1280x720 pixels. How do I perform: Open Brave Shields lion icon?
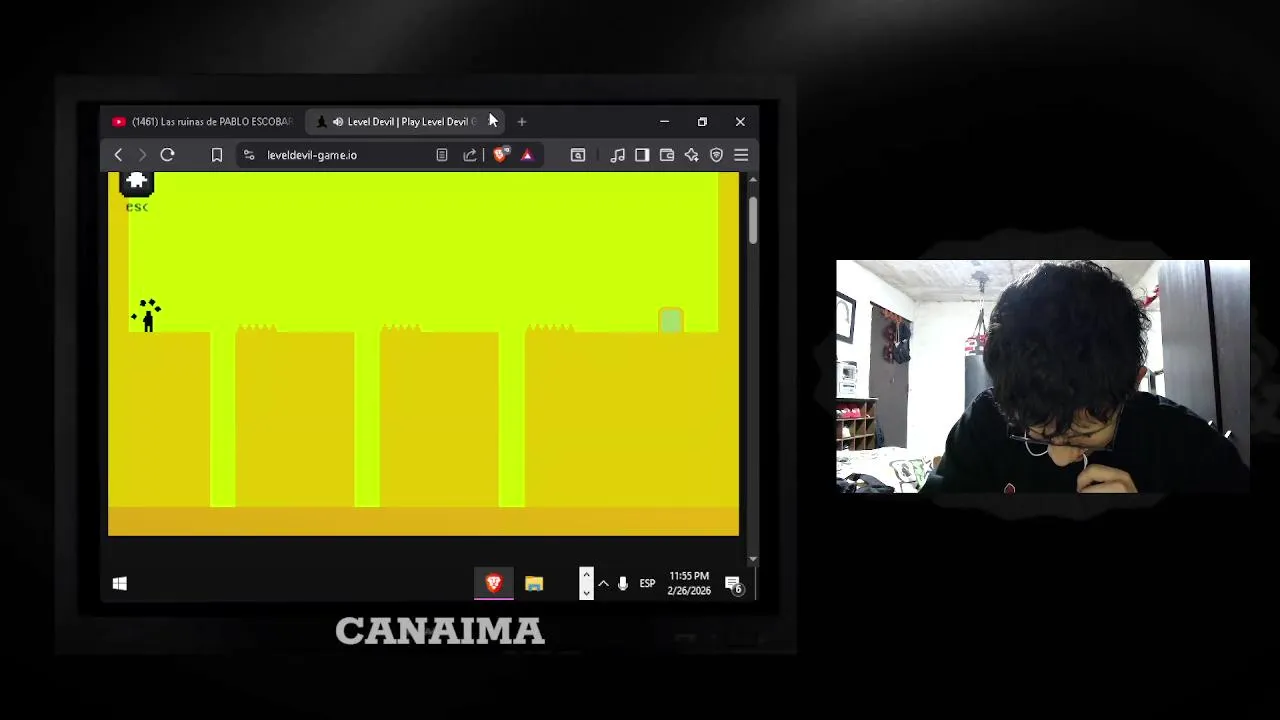click(x=501, y=155)
